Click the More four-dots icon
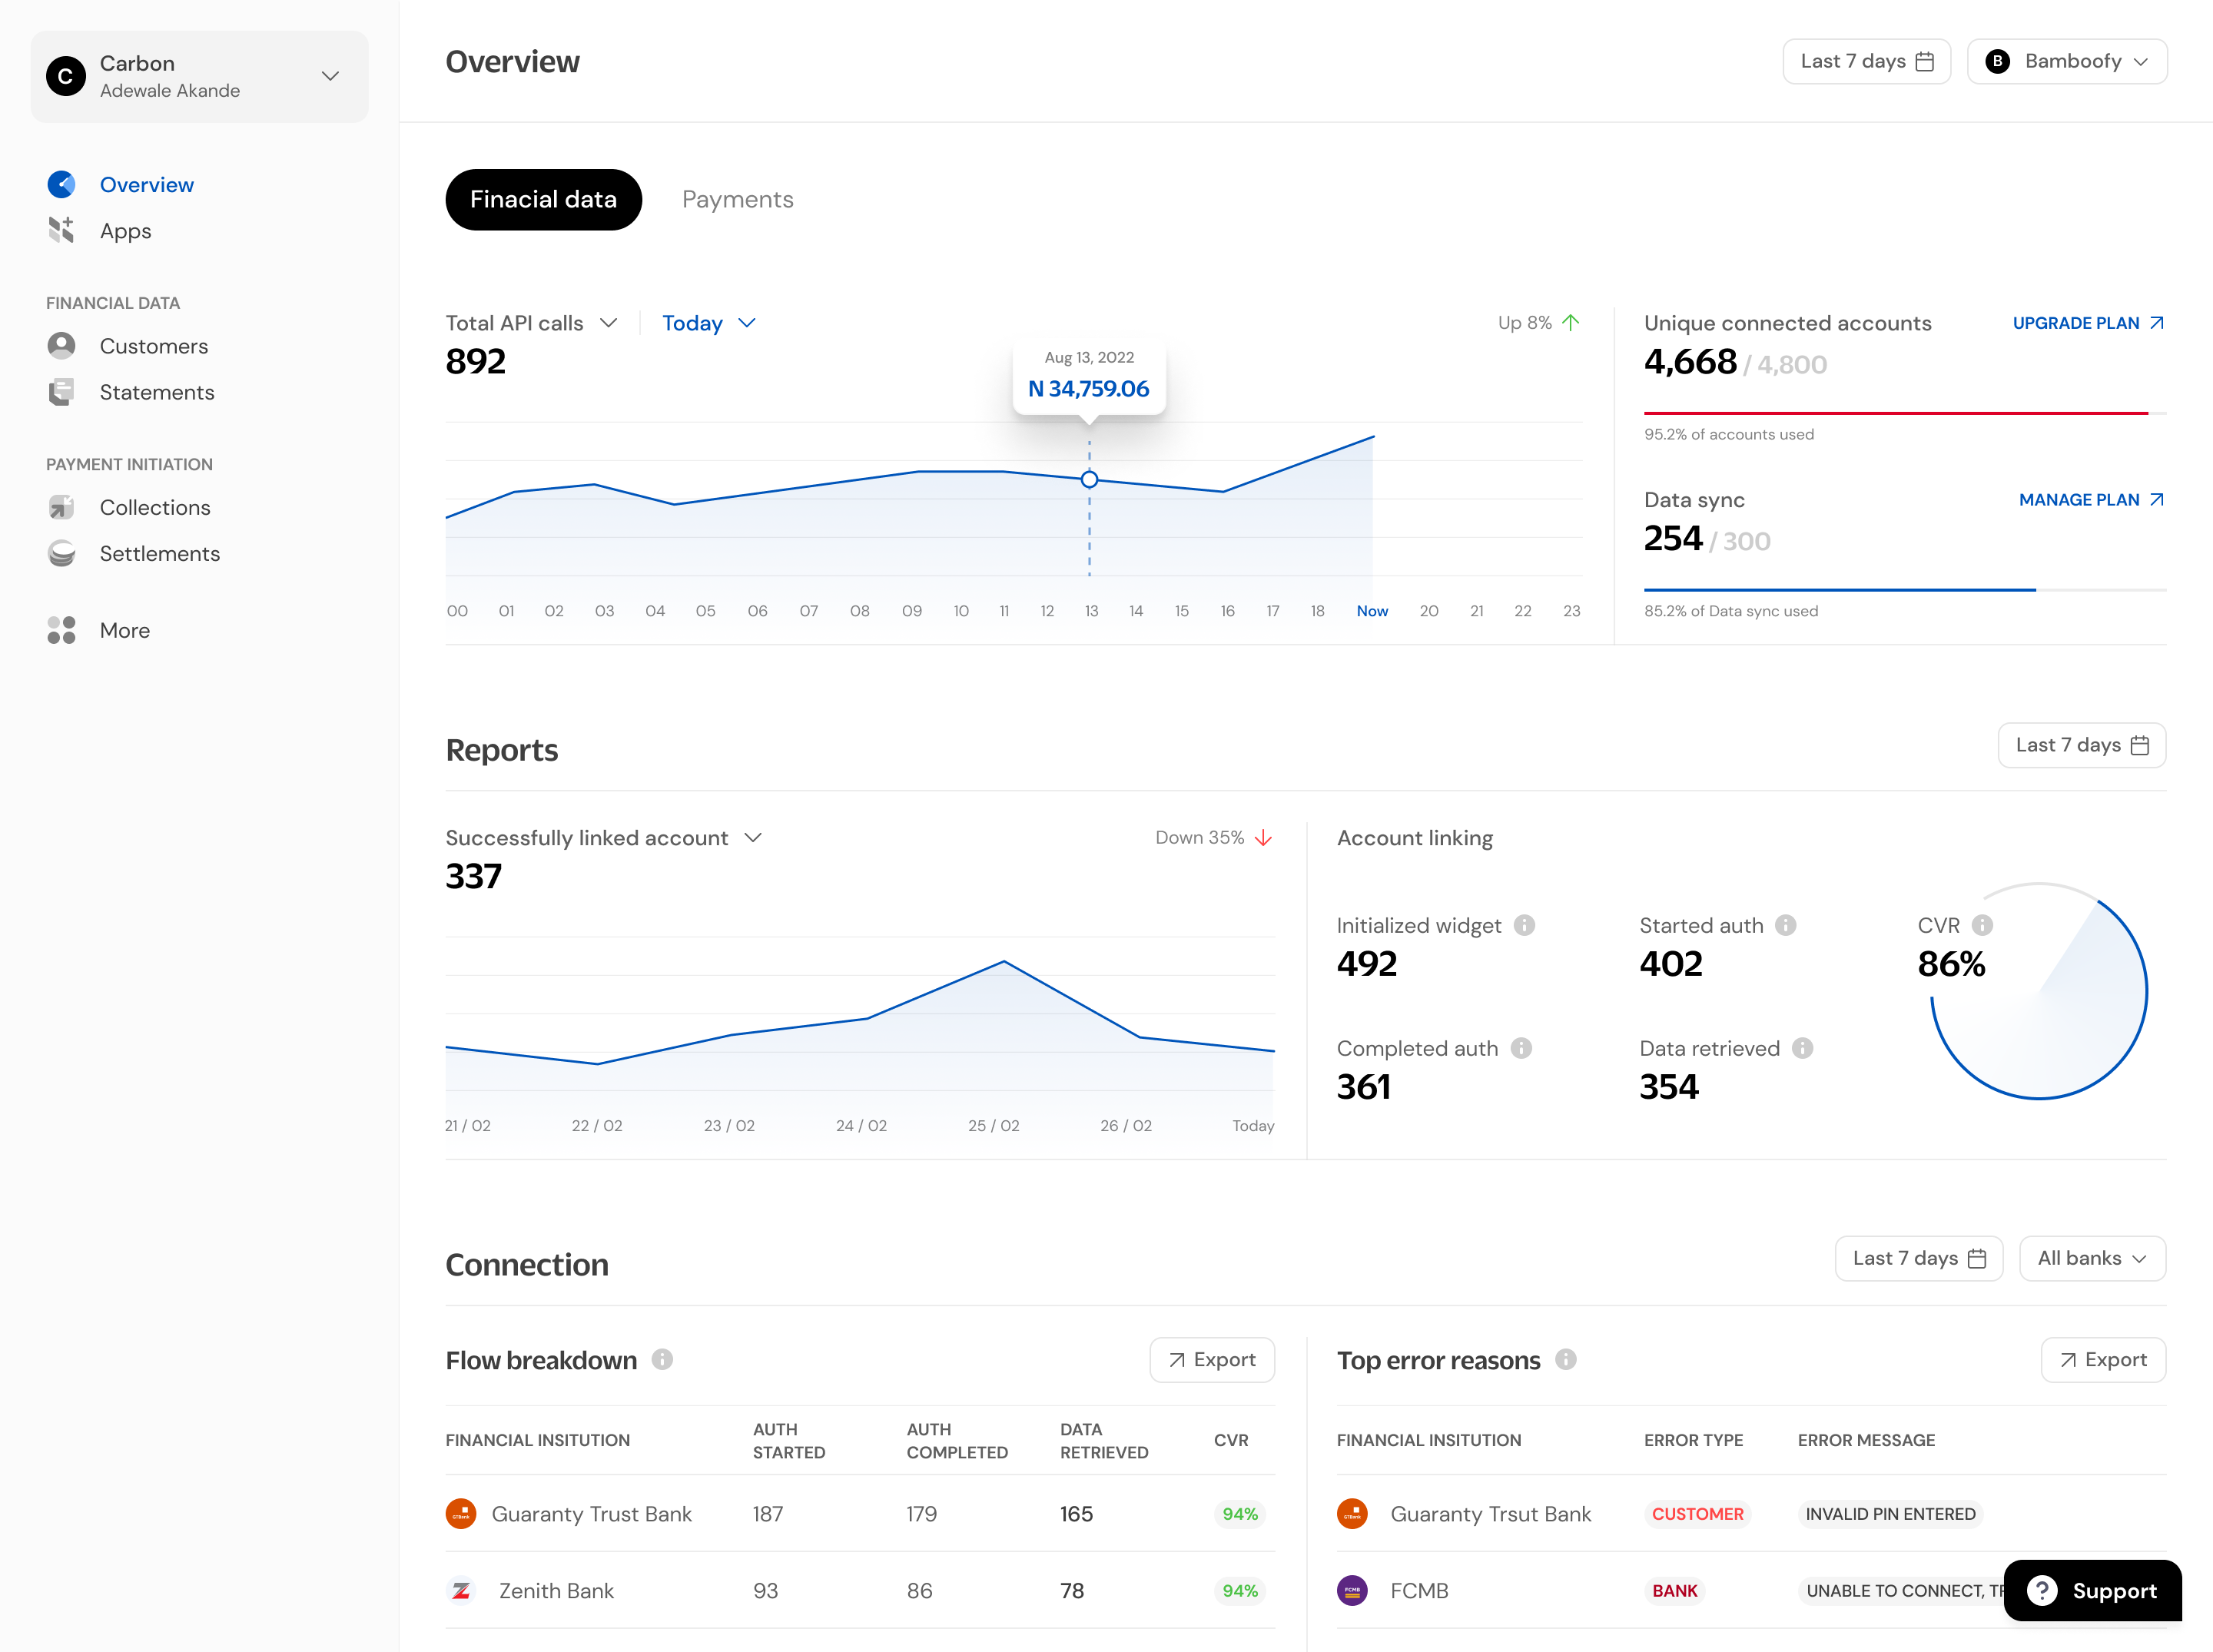The image size is (2213, 1652). tap(61, 630)
